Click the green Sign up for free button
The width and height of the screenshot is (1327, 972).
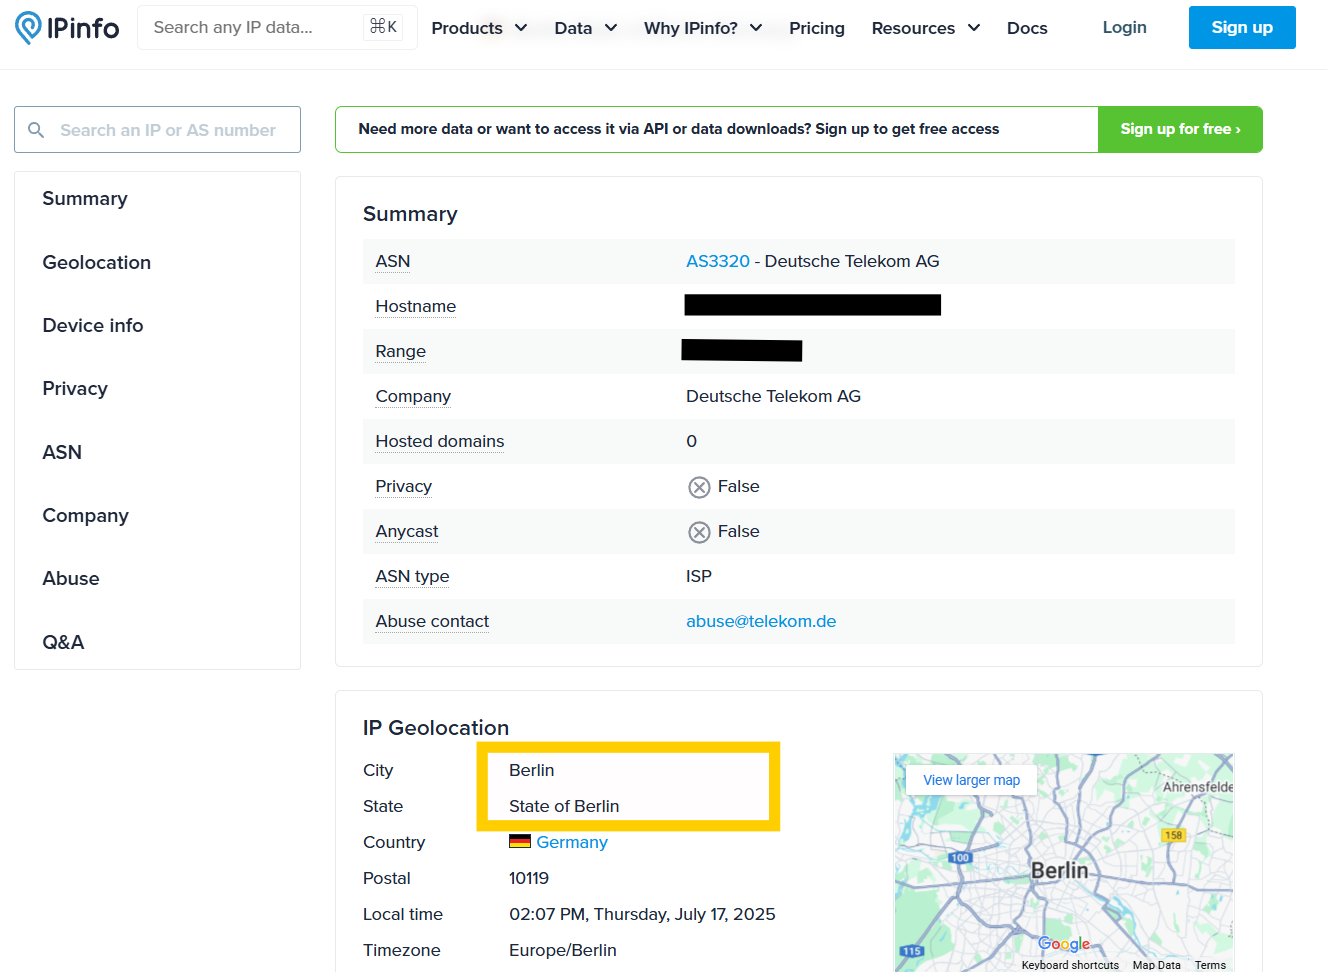(1180, 129)
